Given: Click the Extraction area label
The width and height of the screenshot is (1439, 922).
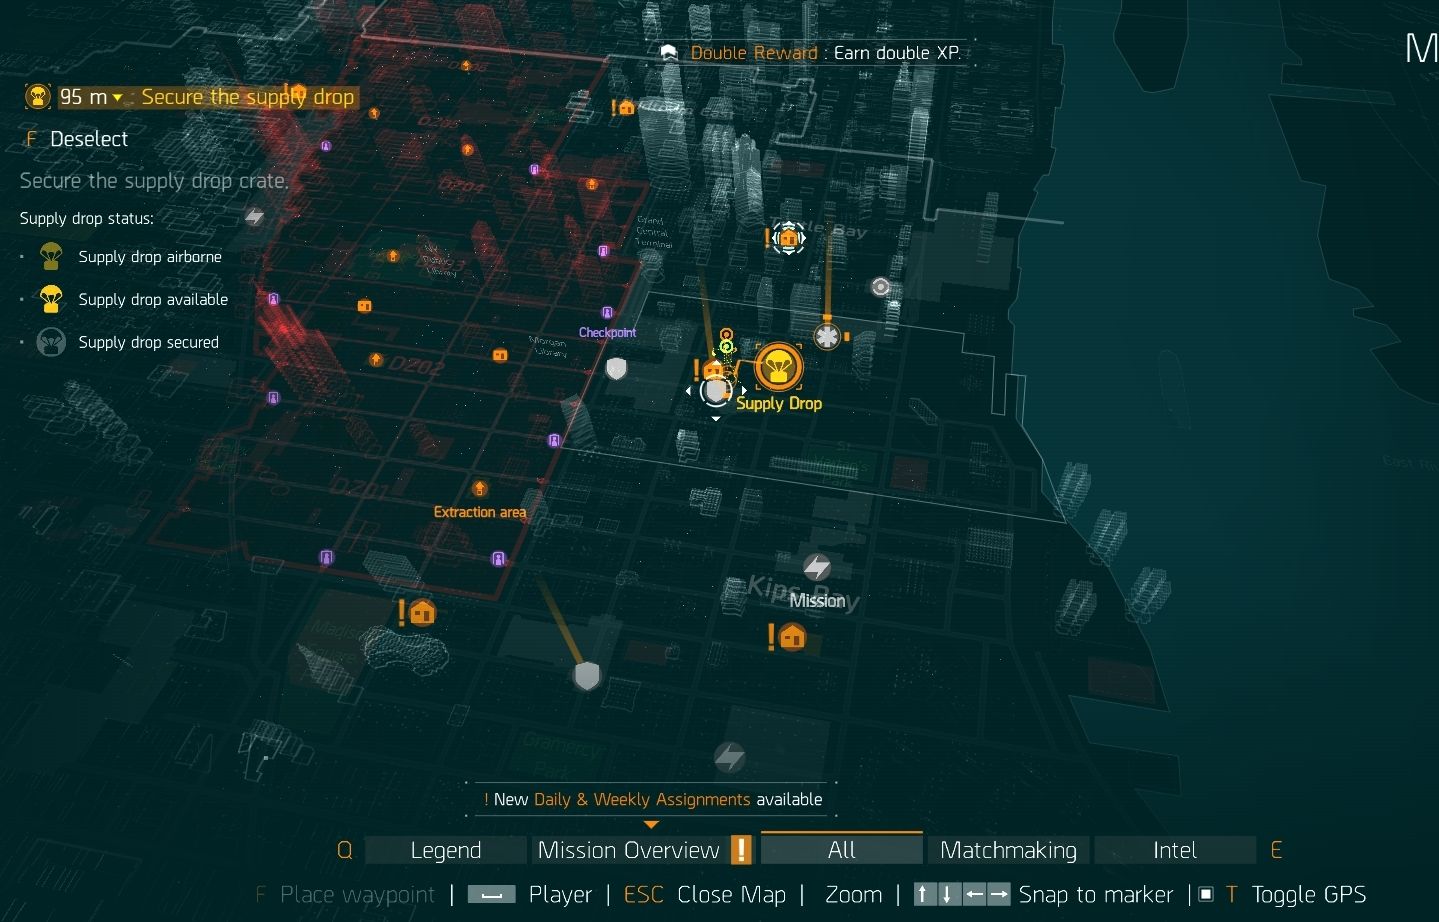Looking at the screenshot, I should tap(479, 512).
